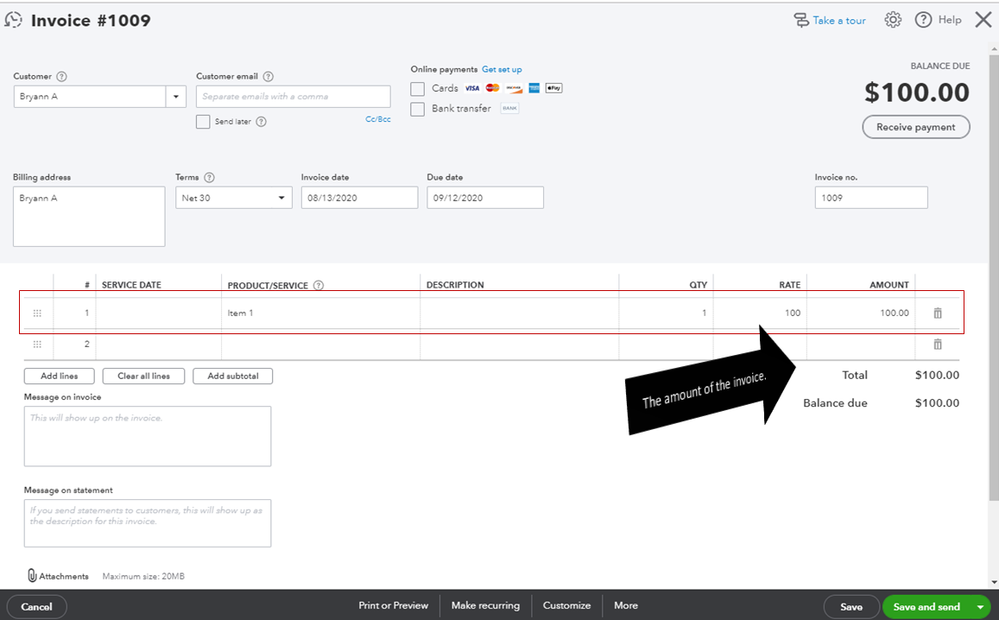
Task: Click the Billing address text box
Action: (89, 217)
